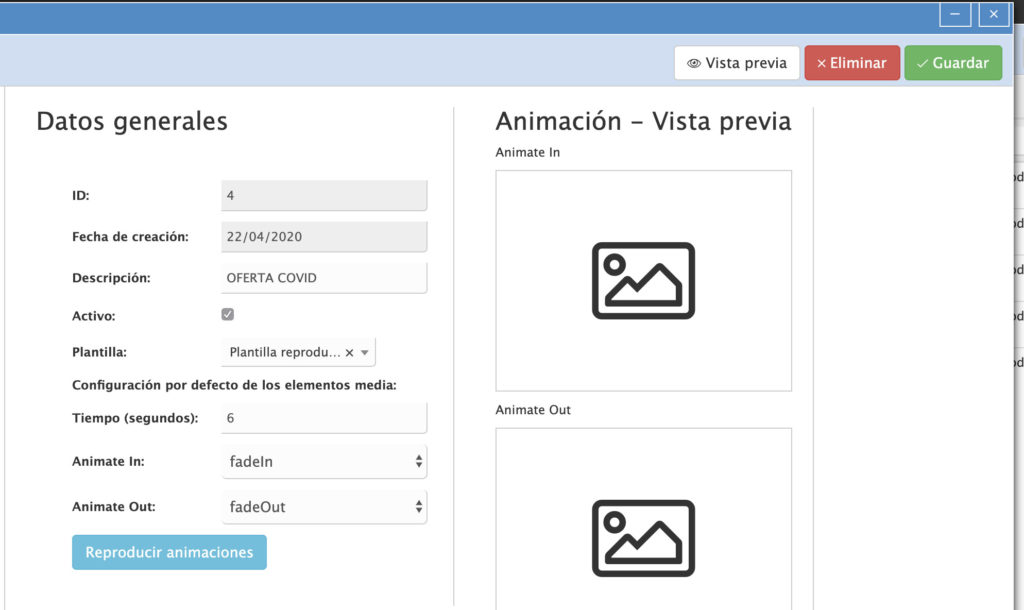1024x610 pixels.
Task: Clear the Plantilla selection with the x
Action: pos(349,353)
